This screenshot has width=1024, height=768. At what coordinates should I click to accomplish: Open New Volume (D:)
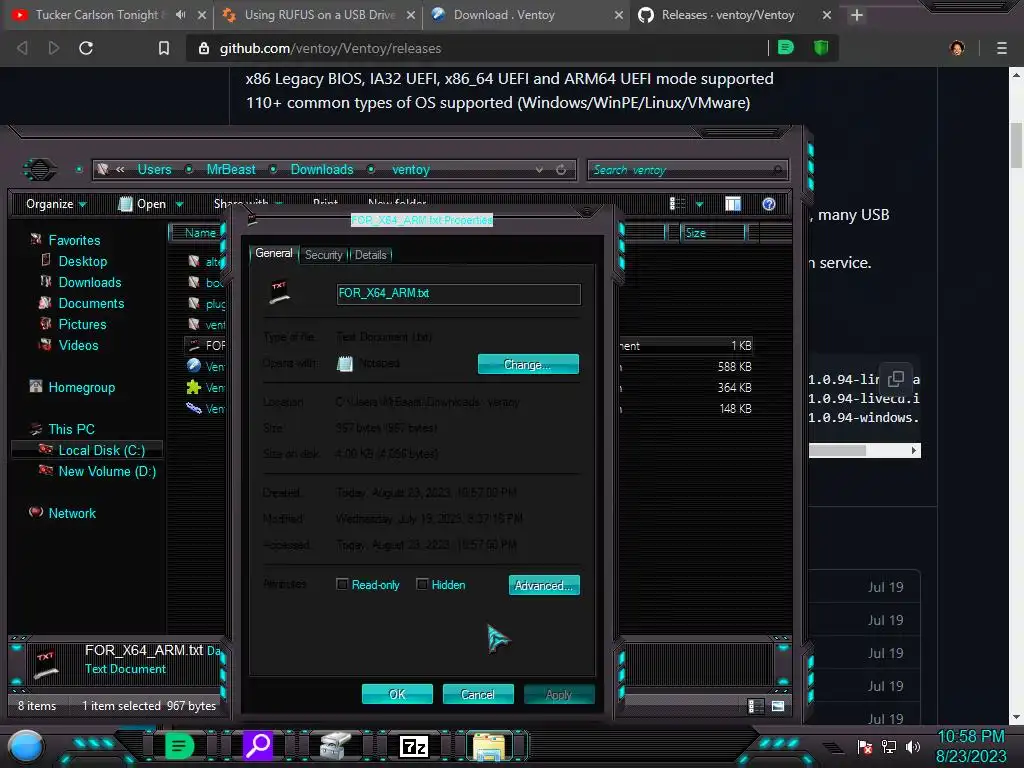[106, 471]
